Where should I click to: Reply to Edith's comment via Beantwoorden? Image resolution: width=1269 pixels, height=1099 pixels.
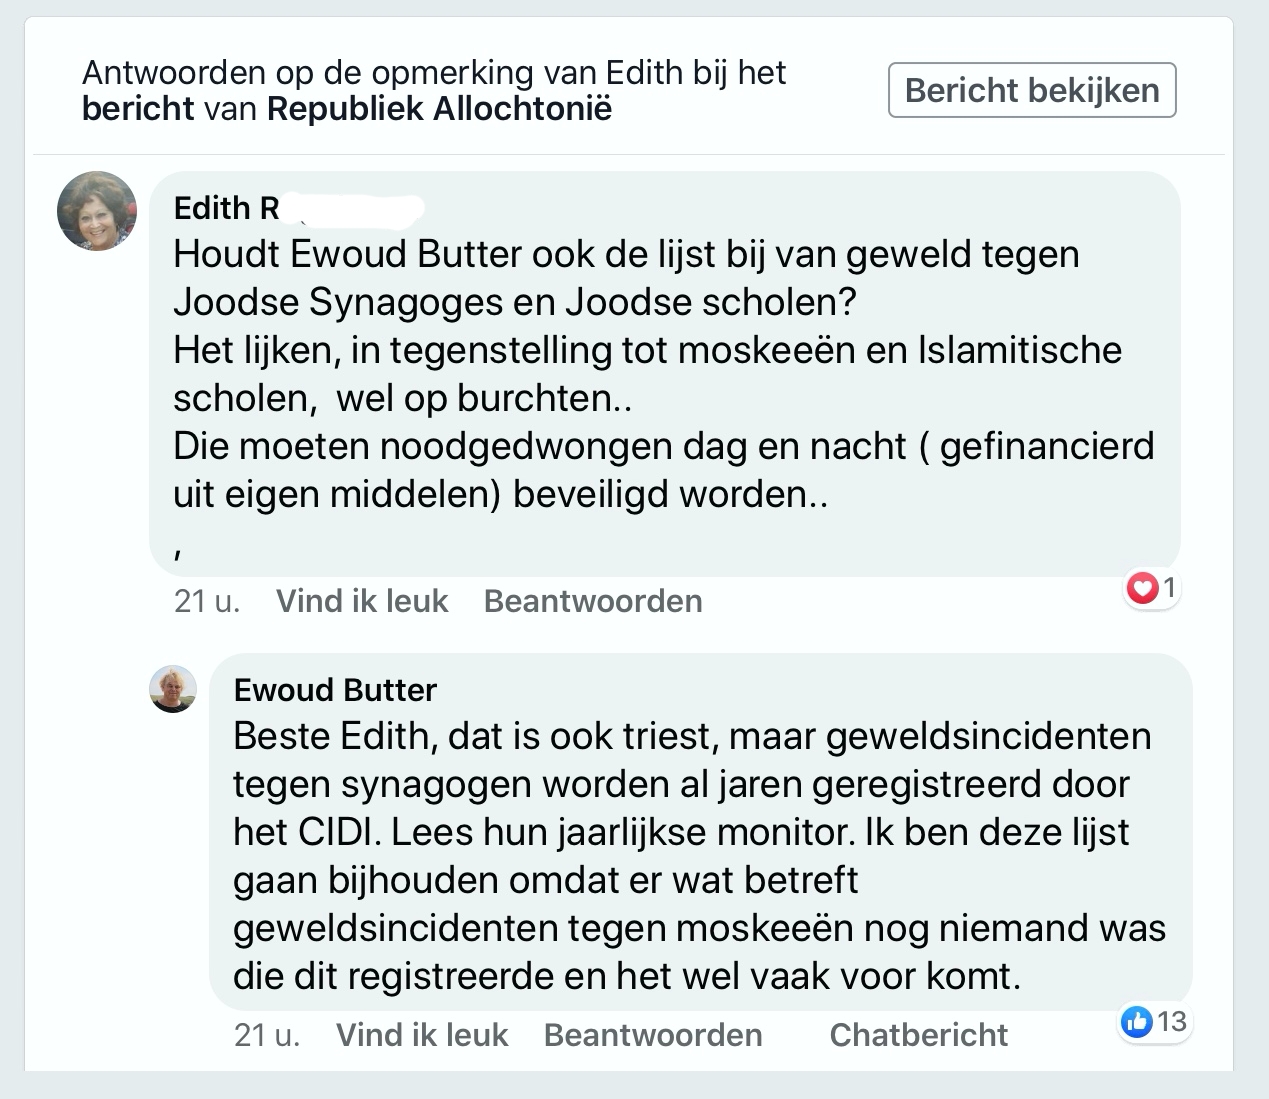point(593,601)
